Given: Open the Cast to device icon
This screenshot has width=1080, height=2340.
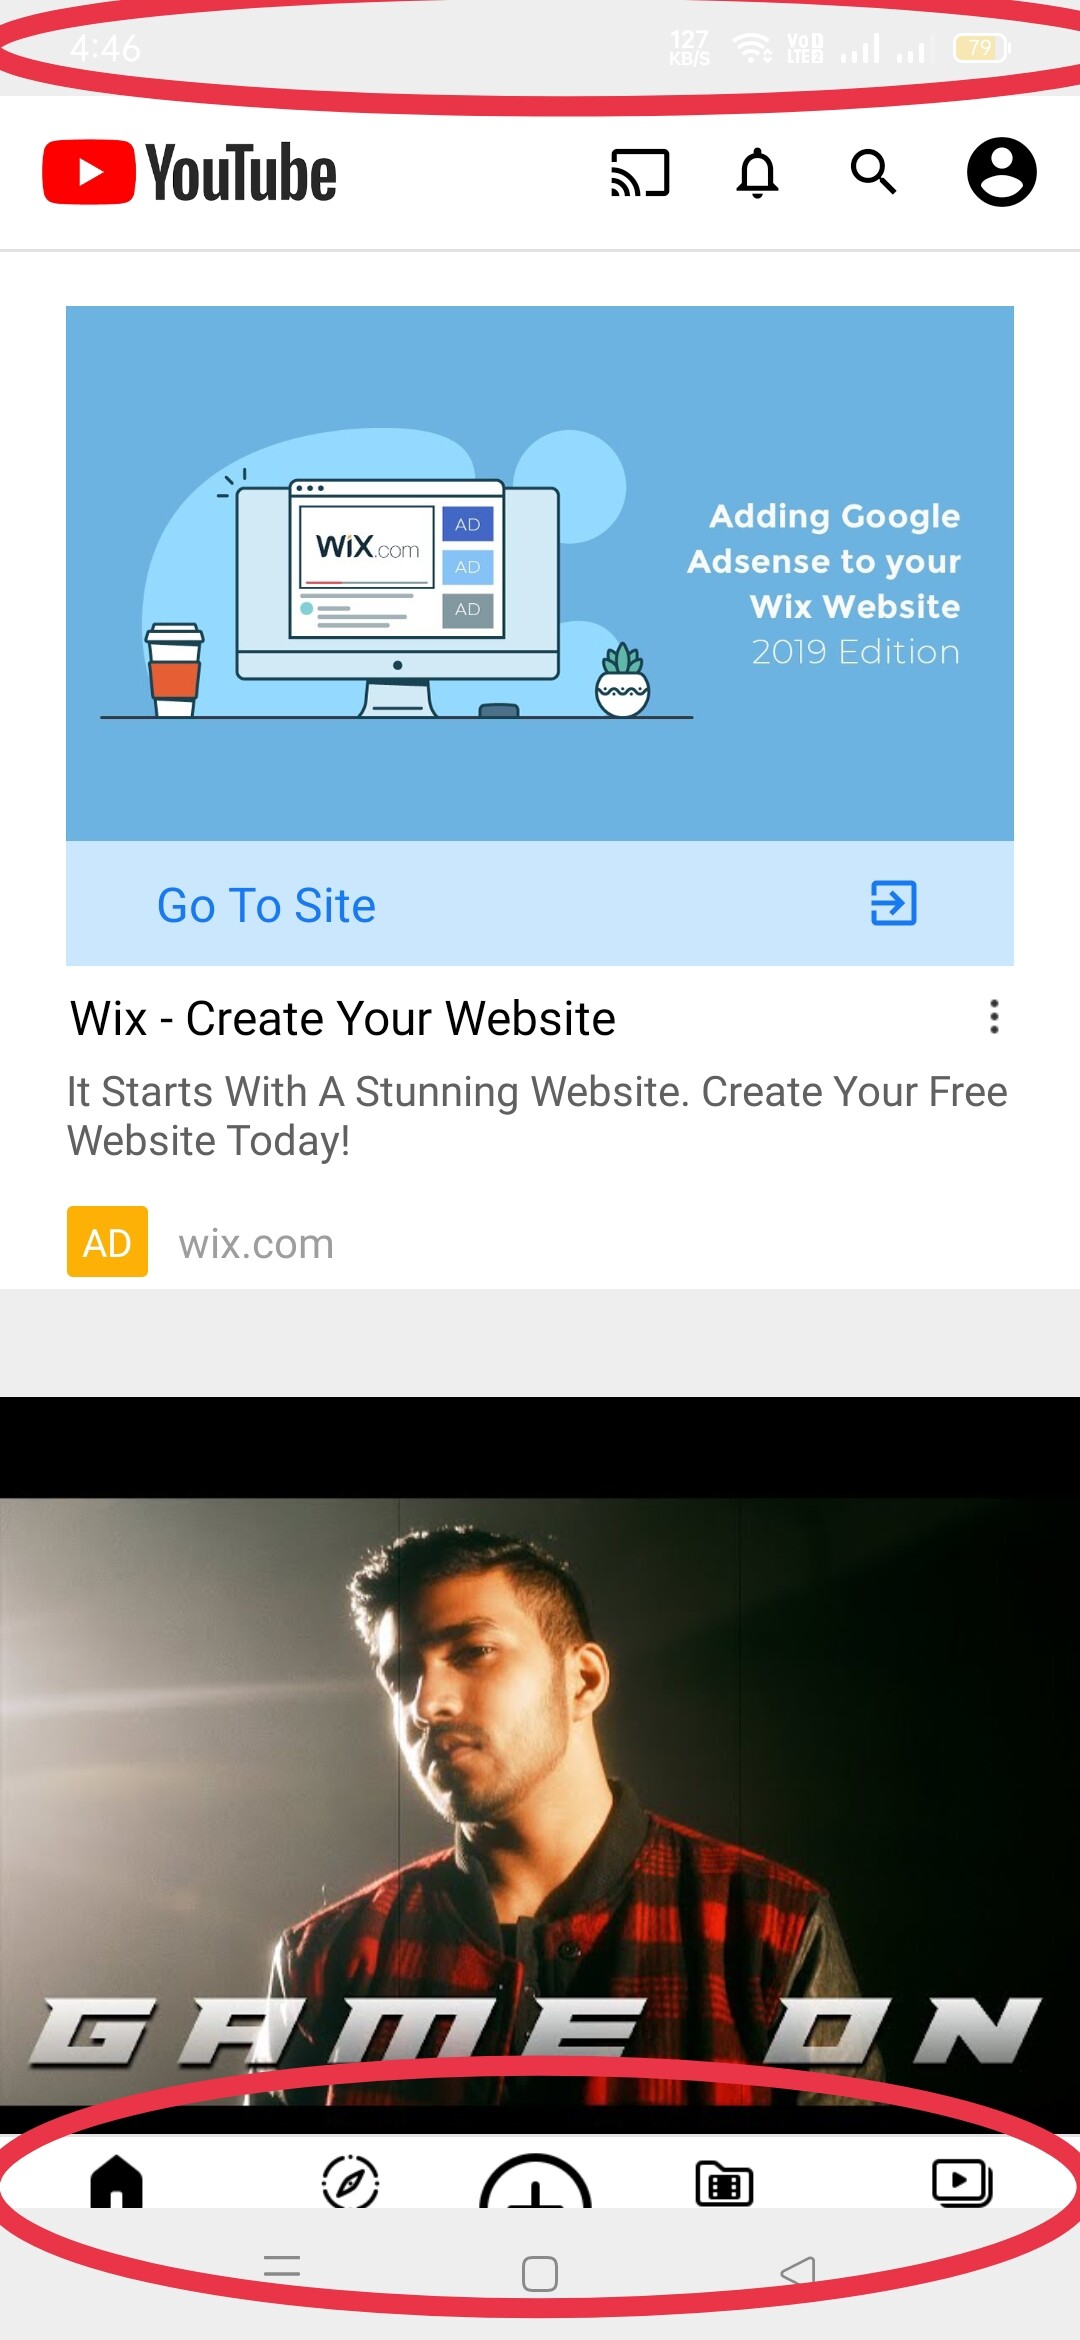Looking at the screenshot, I should pos(640,172).
